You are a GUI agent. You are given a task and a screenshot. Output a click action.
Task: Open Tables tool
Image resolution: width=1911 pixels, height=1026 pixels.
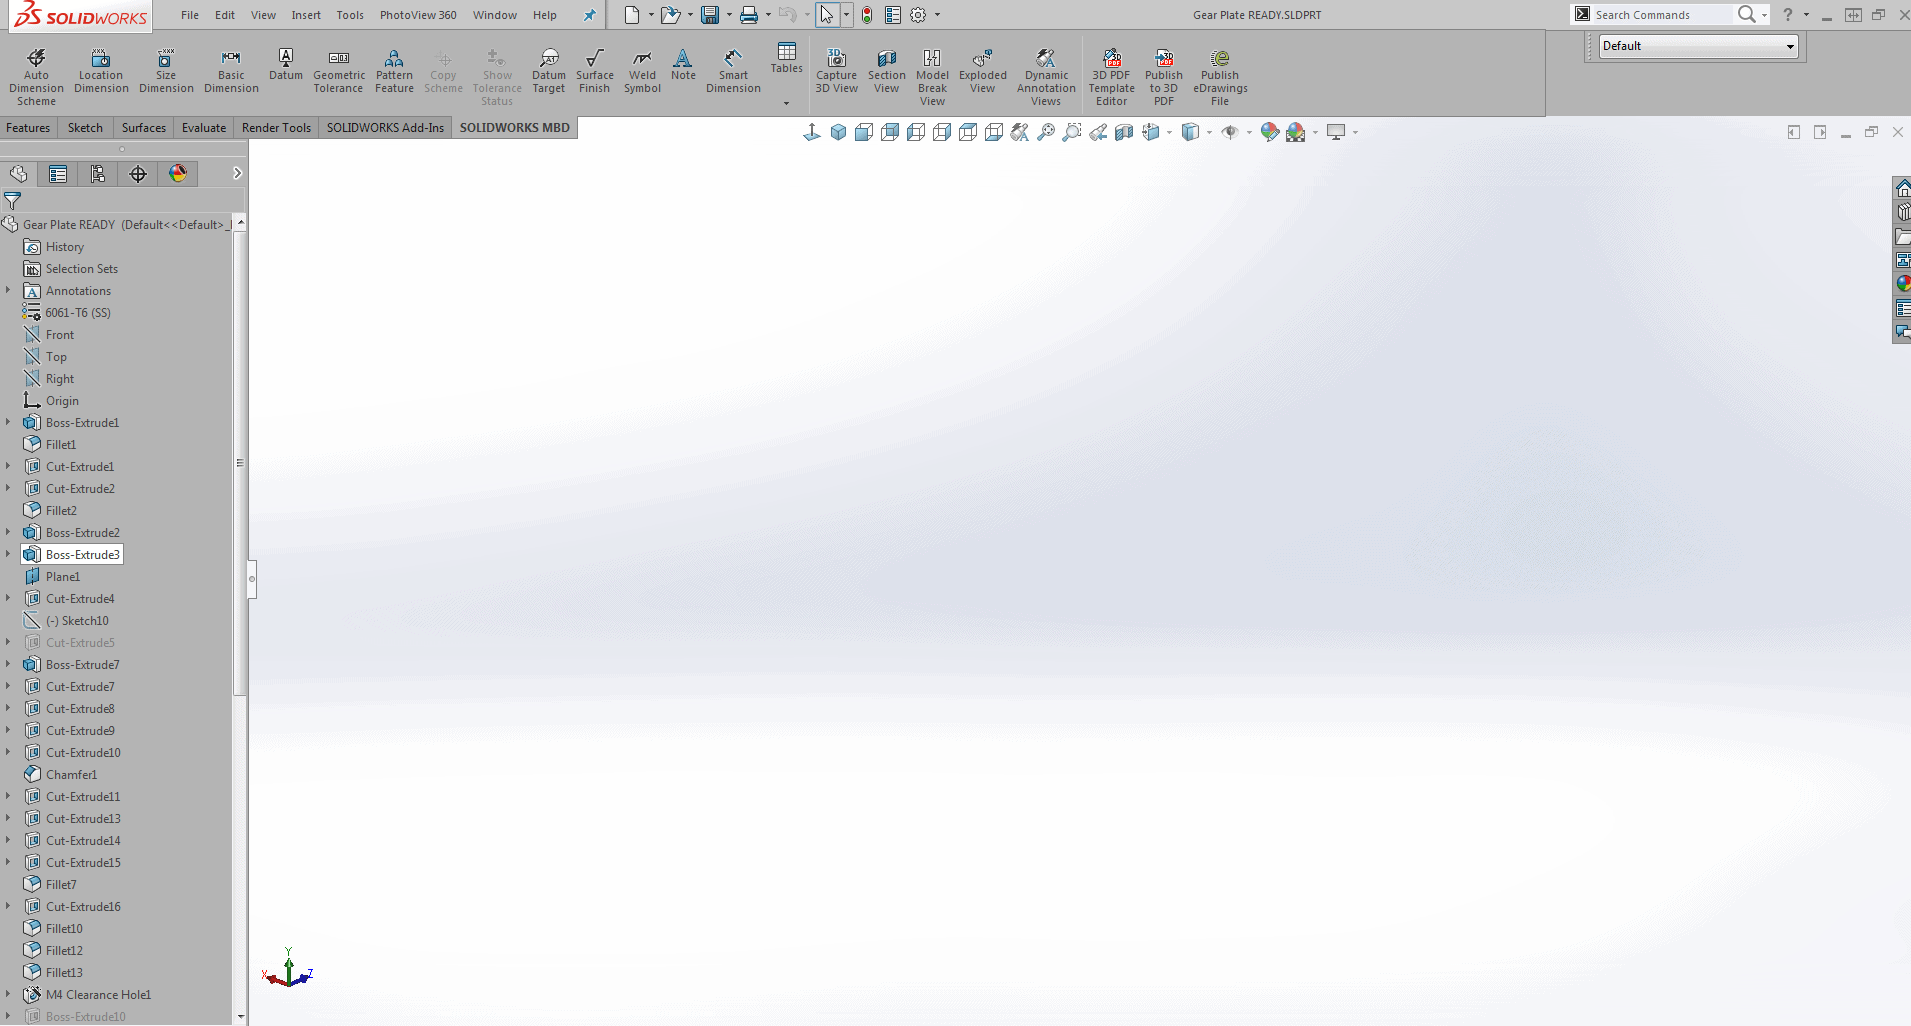787,58
